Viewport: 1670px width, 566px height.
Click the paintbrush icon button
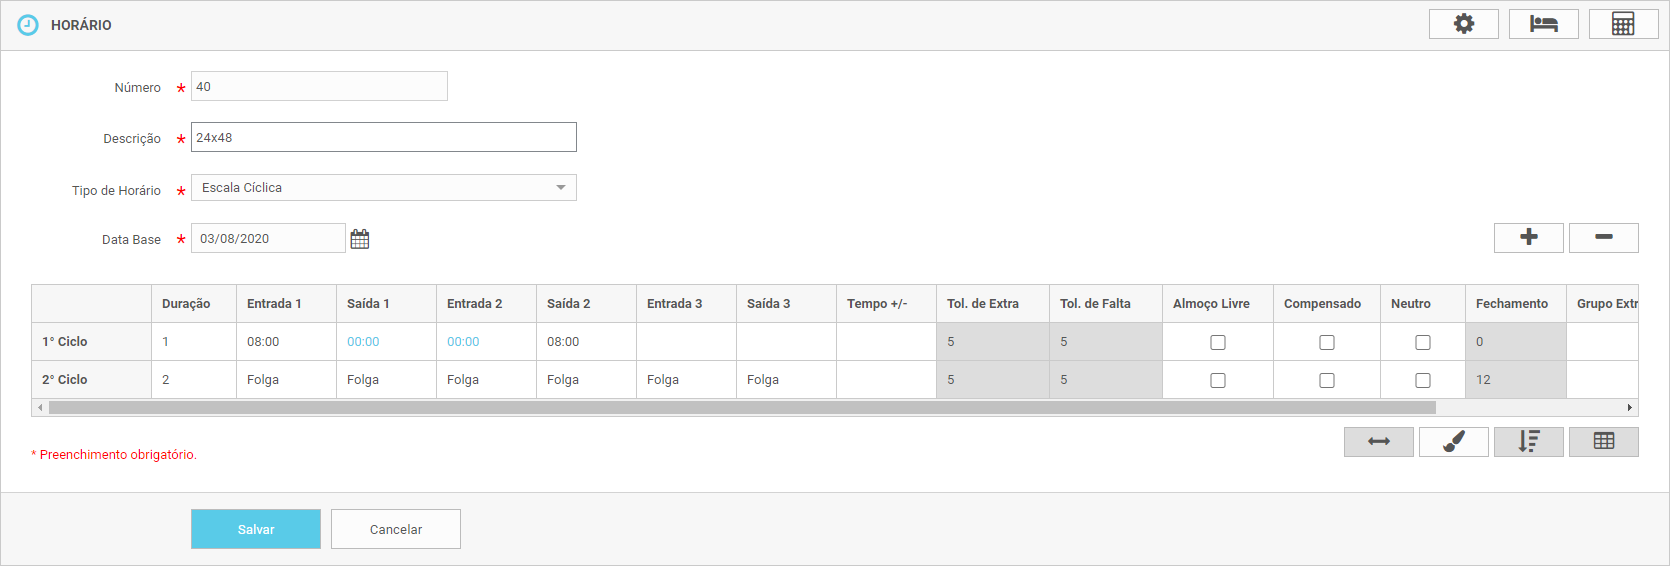click(x=1453, y=442)
